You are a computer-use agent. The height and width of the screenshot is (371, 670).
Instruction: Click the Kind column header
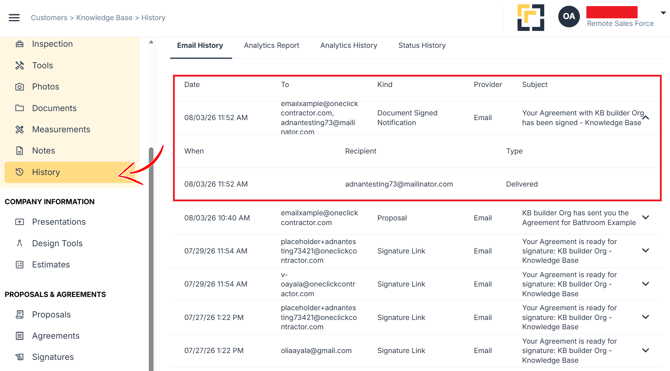click(x=385, y=85)
